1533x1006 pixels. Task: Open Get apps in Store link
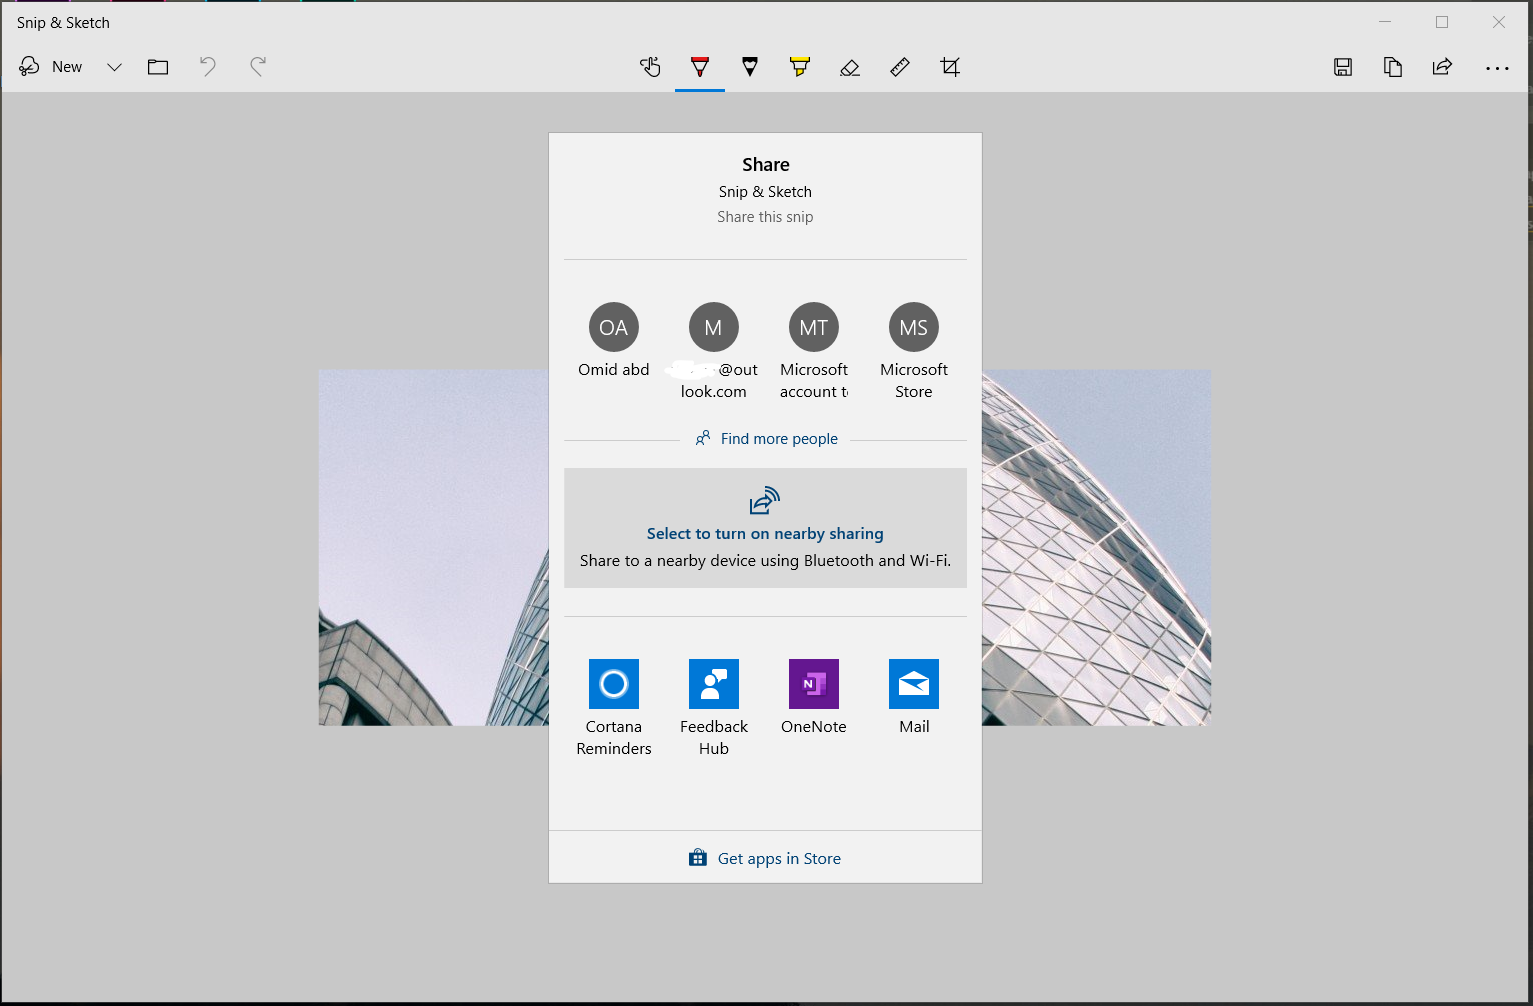pyautogui.click(x=766, y=858)
